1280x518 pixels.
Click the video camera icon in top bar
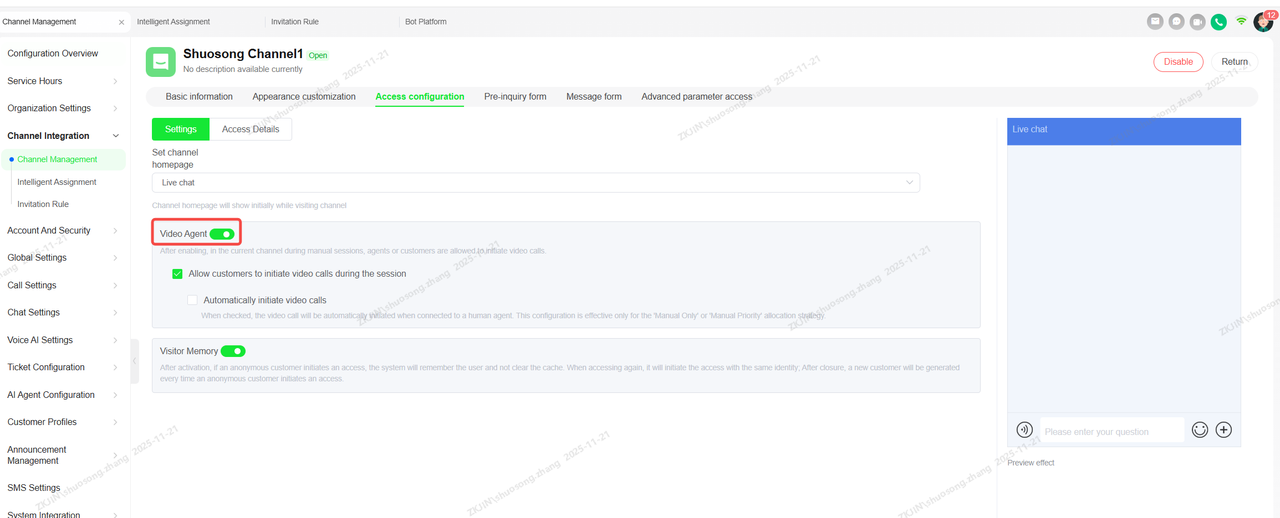pyautogui.click(x=1197, y=21)
